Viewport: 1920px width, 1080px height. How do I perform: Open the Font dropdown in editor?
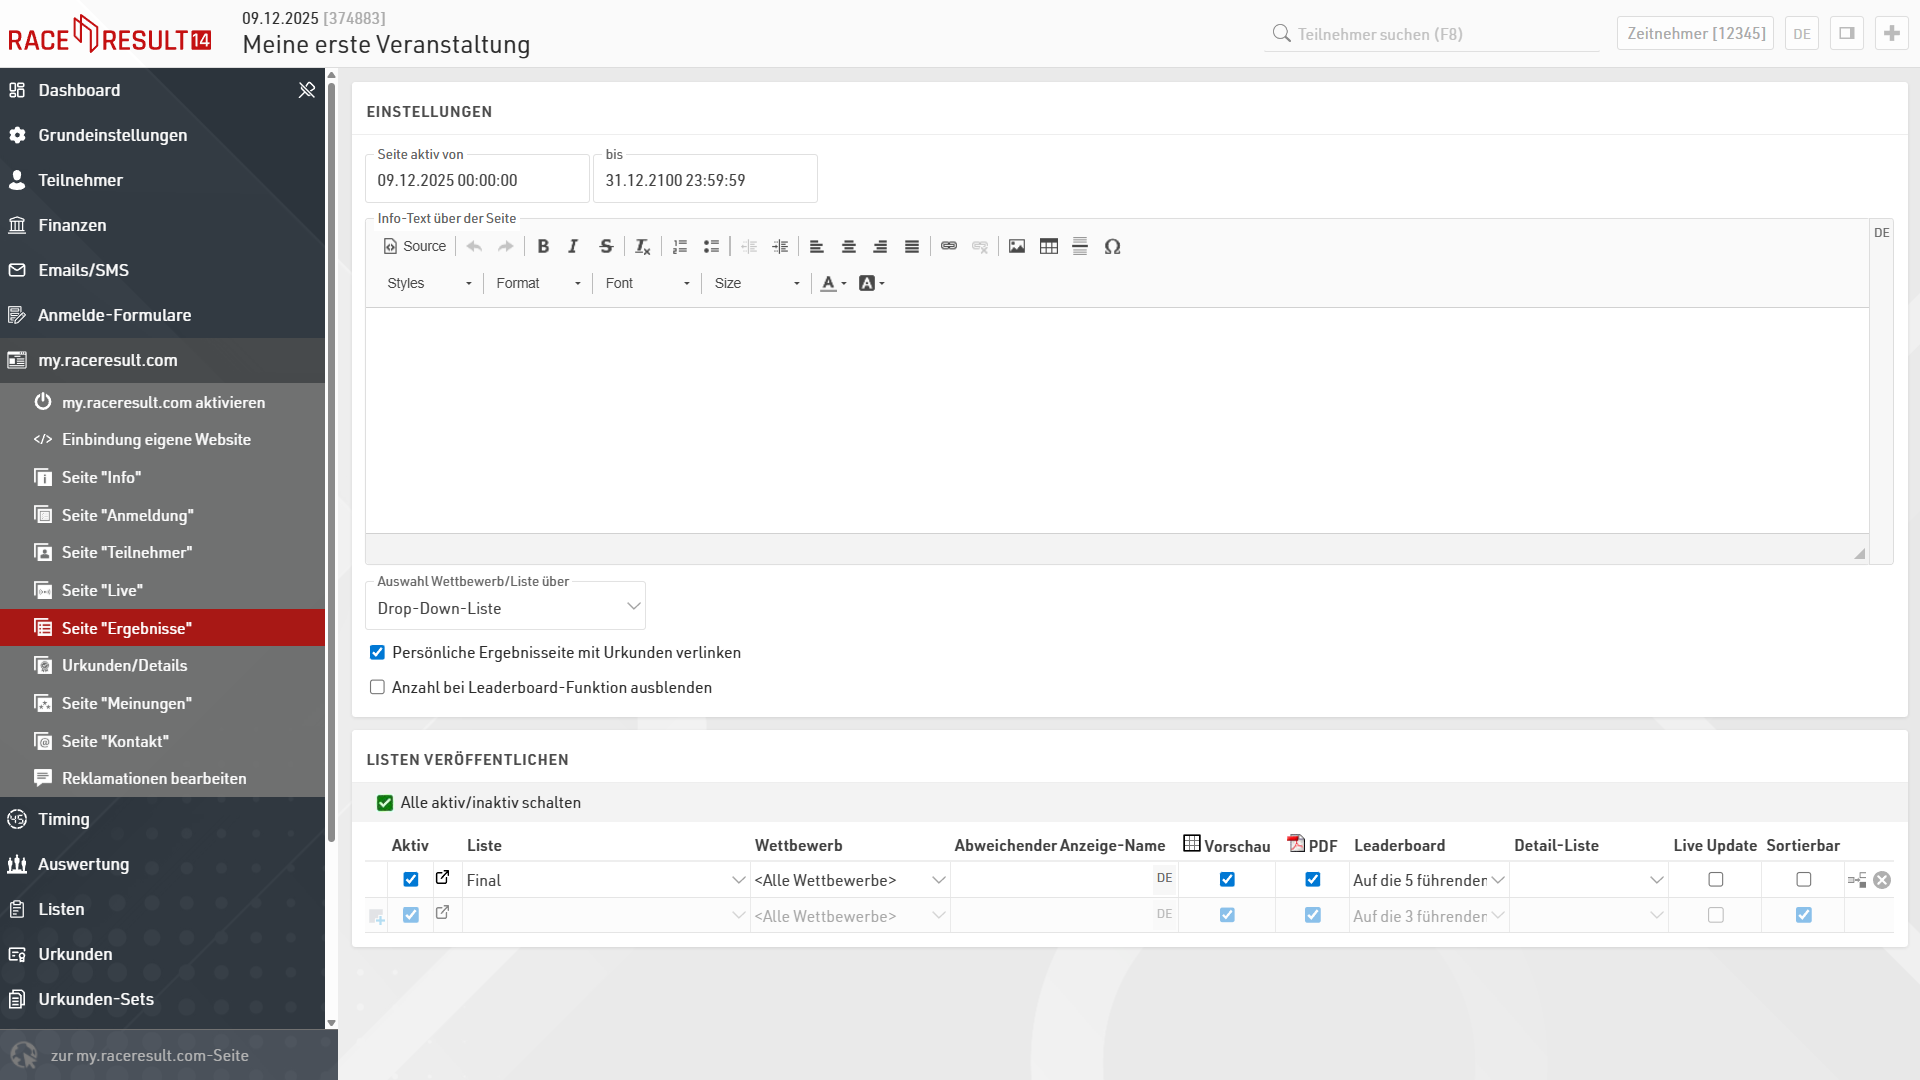click(x=647, y=283)
